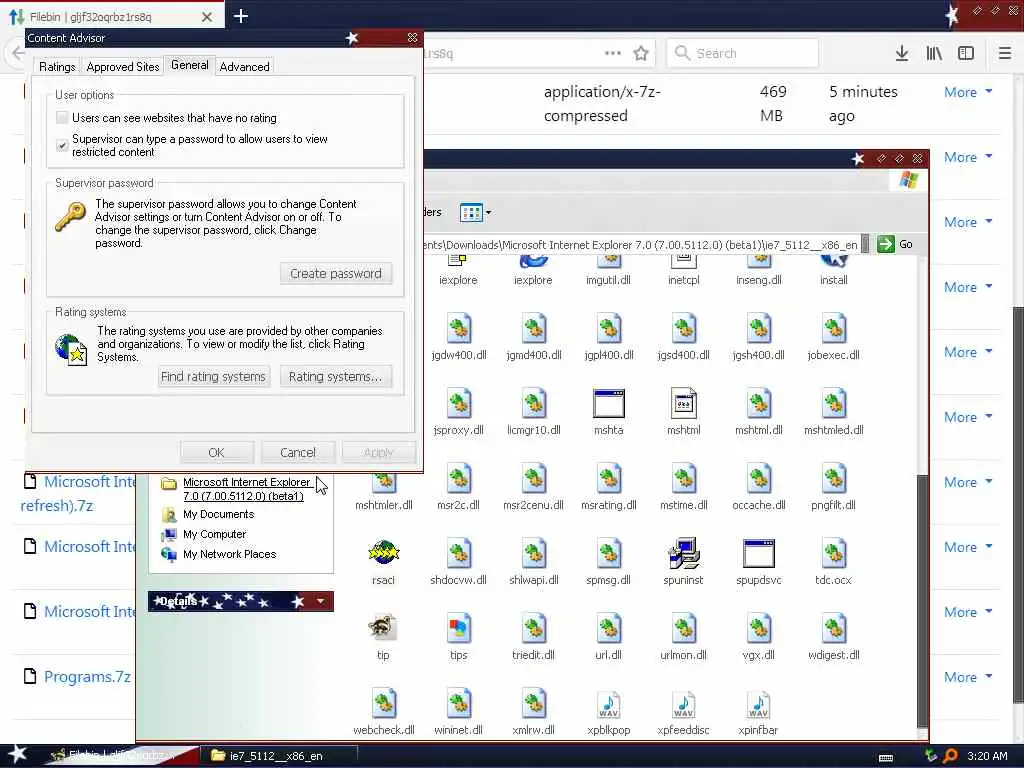
Task: Click the xpfeeddisc WAV file icon
Action: [x=684, y=705]
